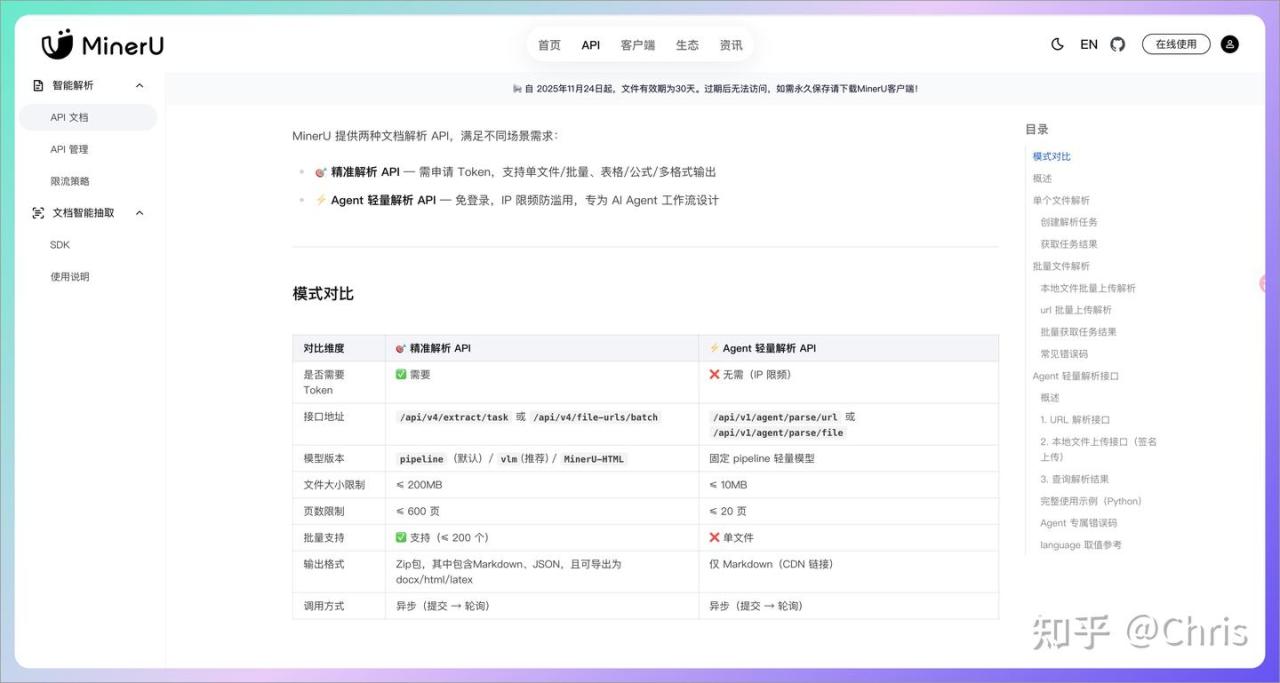Open the 首页 nav tab
This screenshot has height=683, width=1280.
point(549,45)
